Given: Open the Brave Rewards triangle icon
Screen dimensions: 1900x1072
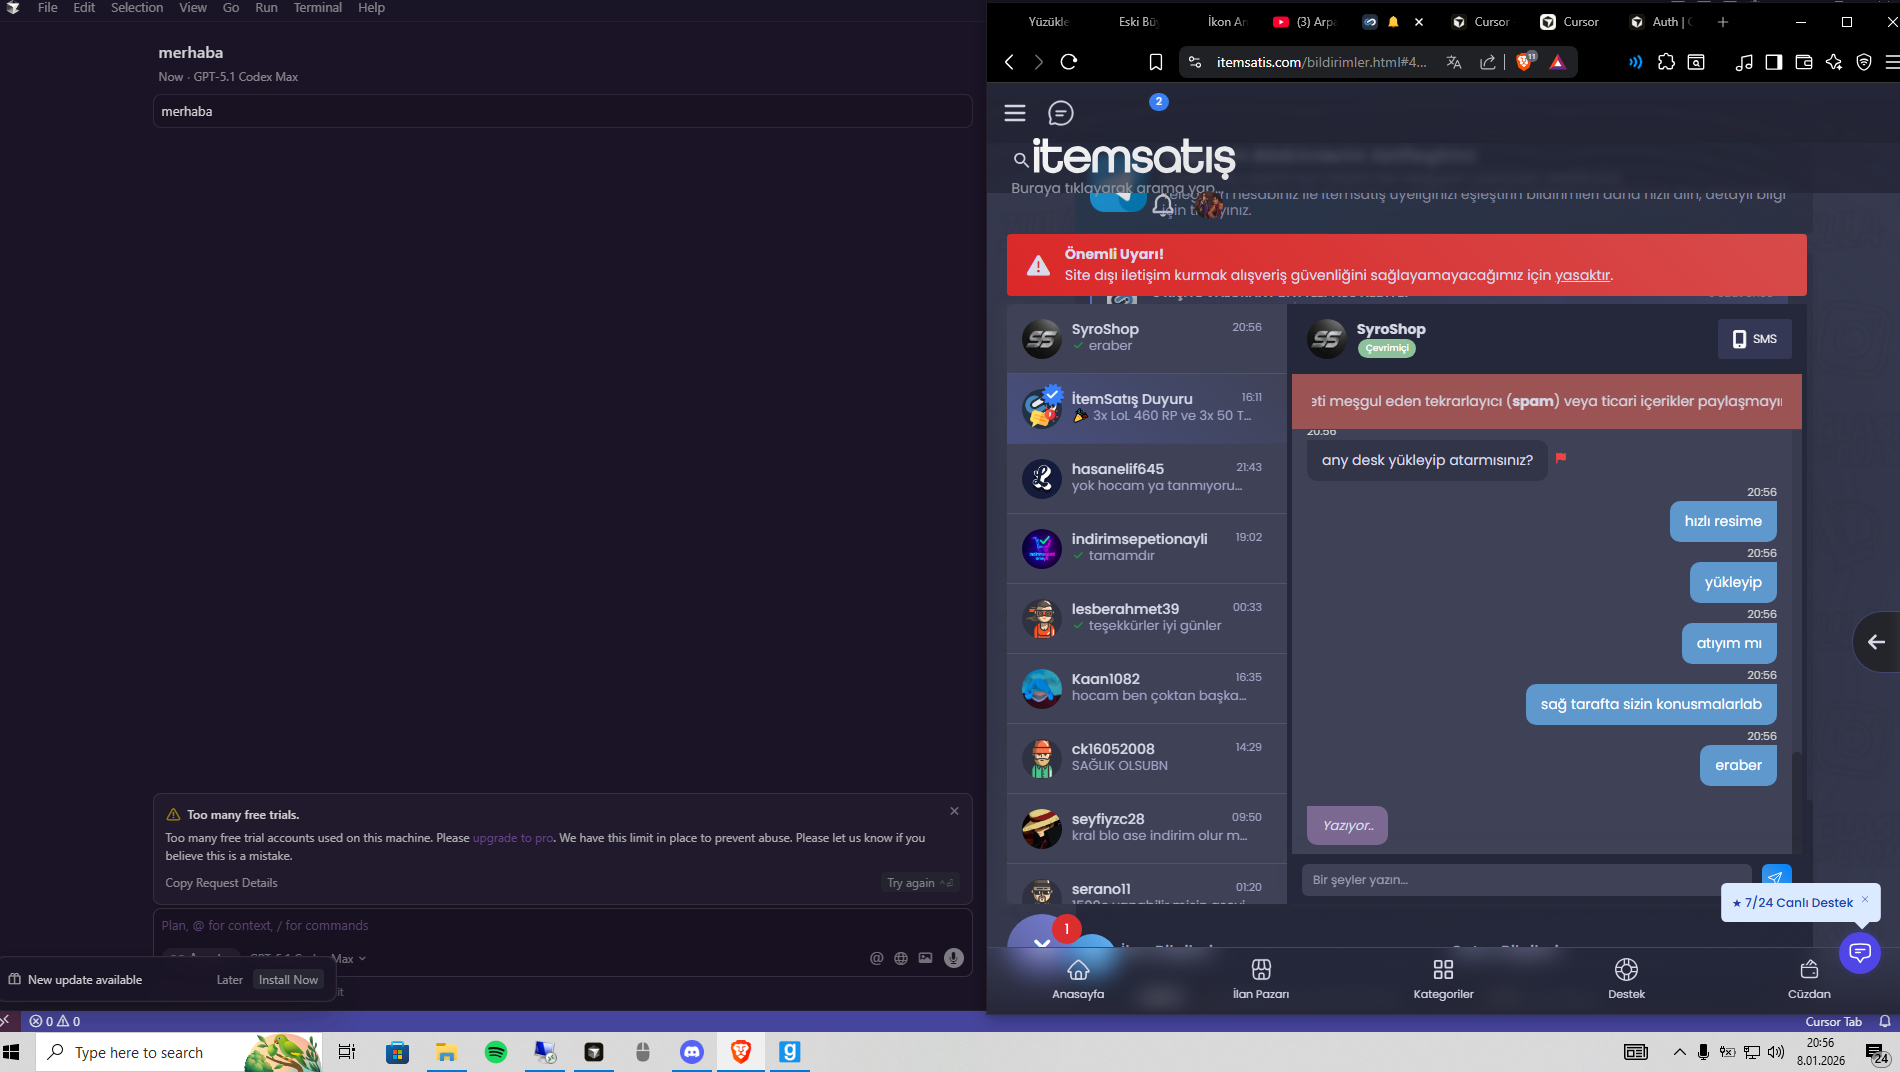Looking at the screenshot, I should pyautogui.click(x=1557, y=62).
